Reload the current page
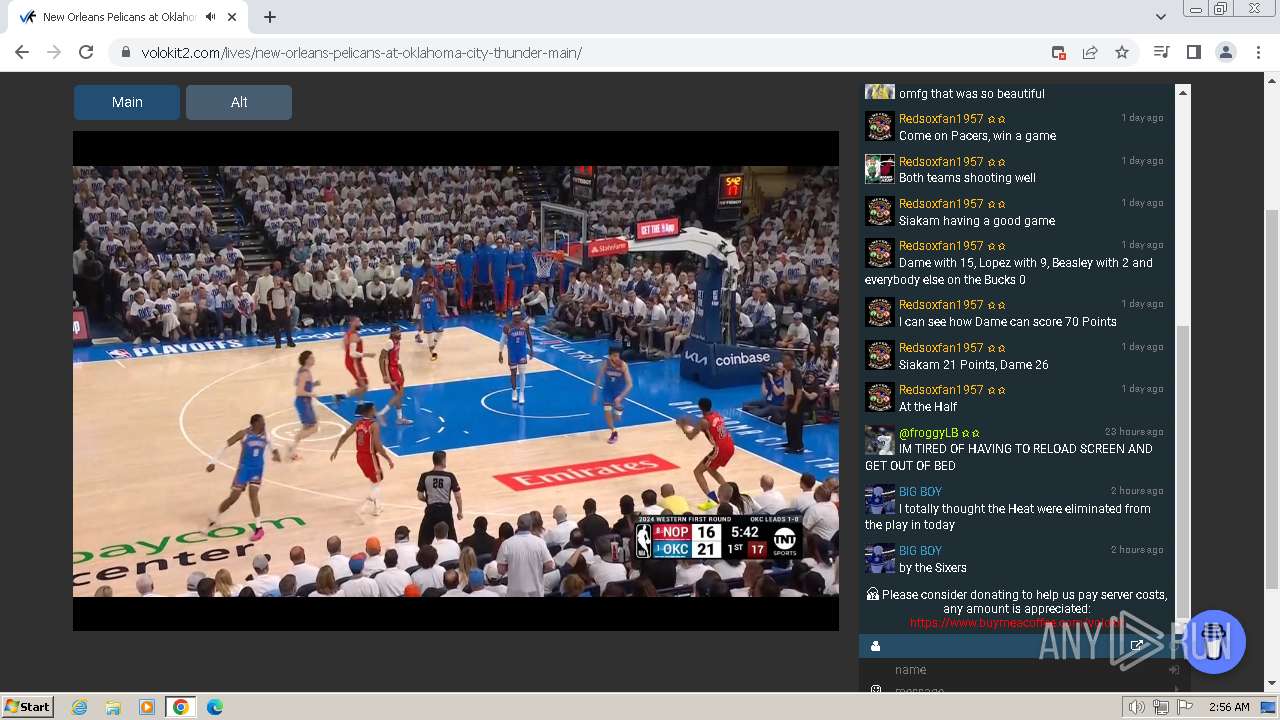Image resolution: width=1280 pixels, height=720 pixels. click(86, 52)
